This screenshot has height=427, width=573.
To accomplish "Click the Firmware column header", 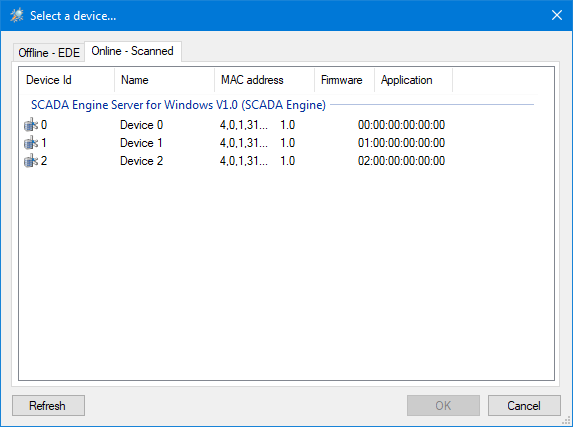I will pyautogui.click(x=344, y=80).
